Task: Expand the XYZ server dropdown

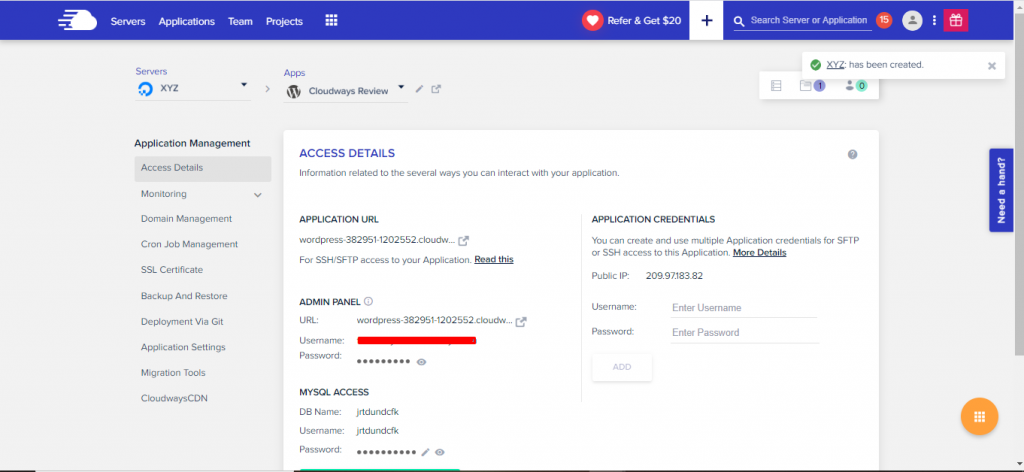Action: coord(244,86)
